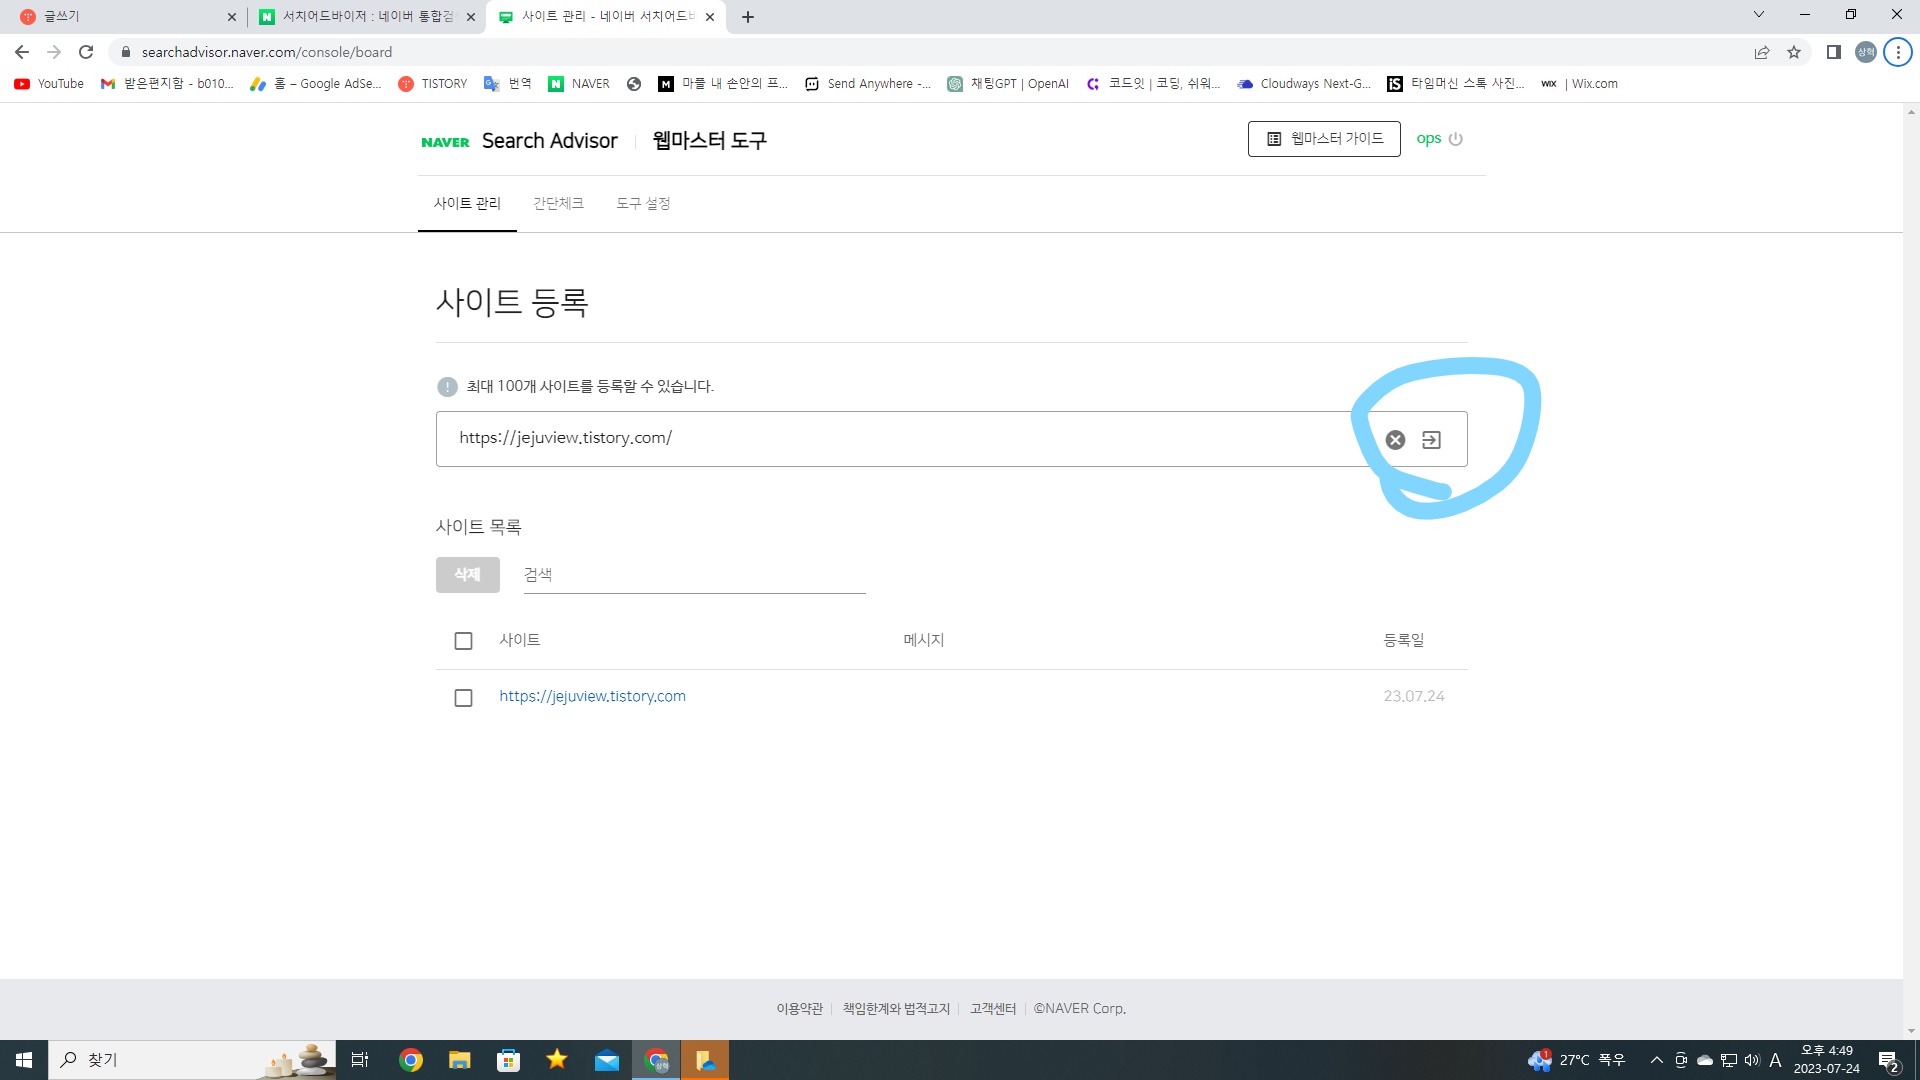Switch to the 도구 설정 tab
Screen dimensions: 1920x1080
click(x=643, y=204)
